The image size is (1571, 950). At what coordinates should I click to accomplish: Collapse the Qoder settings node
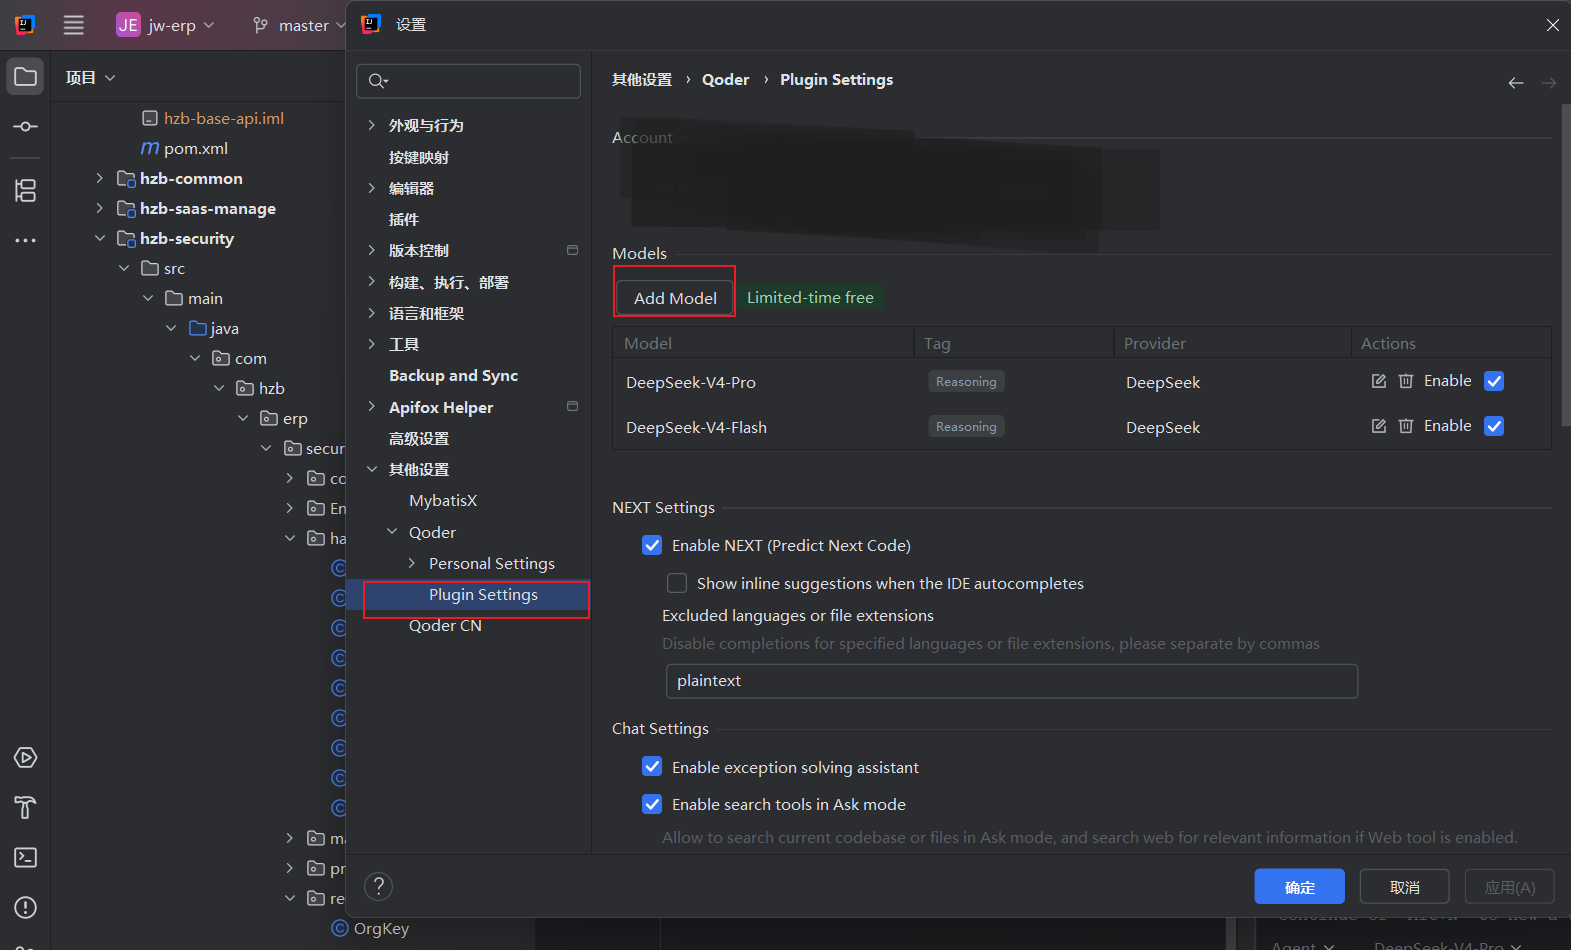(x=392, y=532)
